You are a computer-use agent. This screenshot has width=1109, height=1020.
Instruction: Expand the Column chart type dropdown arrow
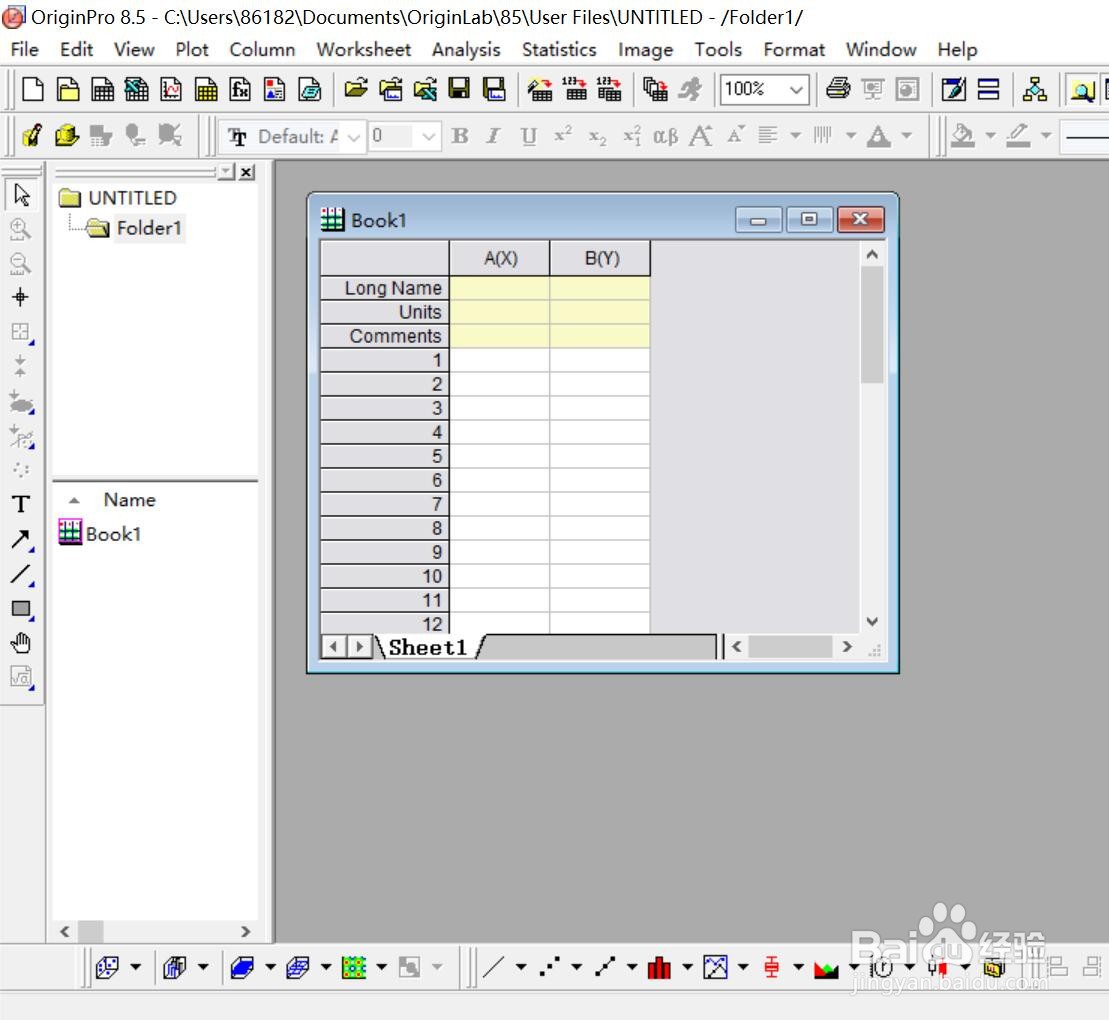[x=687, y=967]
